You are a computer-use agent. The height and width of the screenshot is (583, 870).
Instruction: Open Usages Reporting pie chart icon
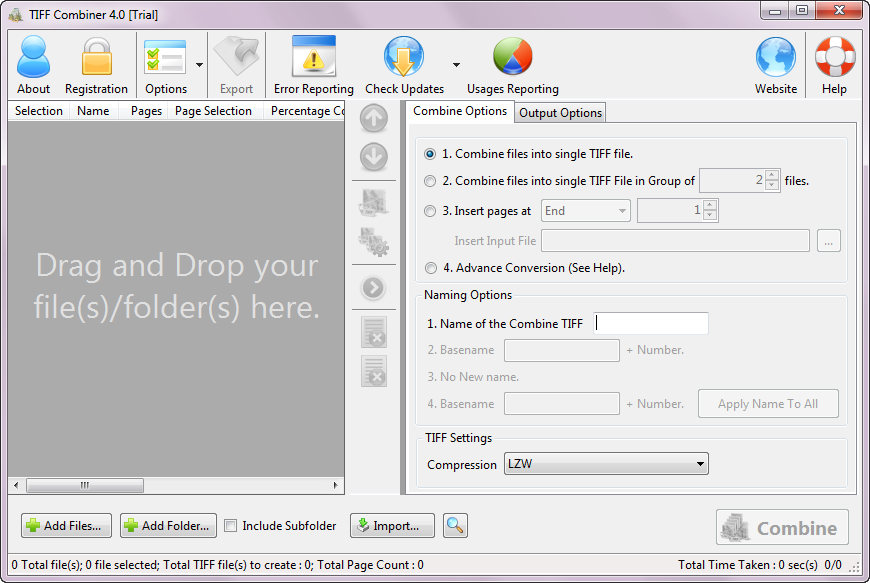coord(512,64)
